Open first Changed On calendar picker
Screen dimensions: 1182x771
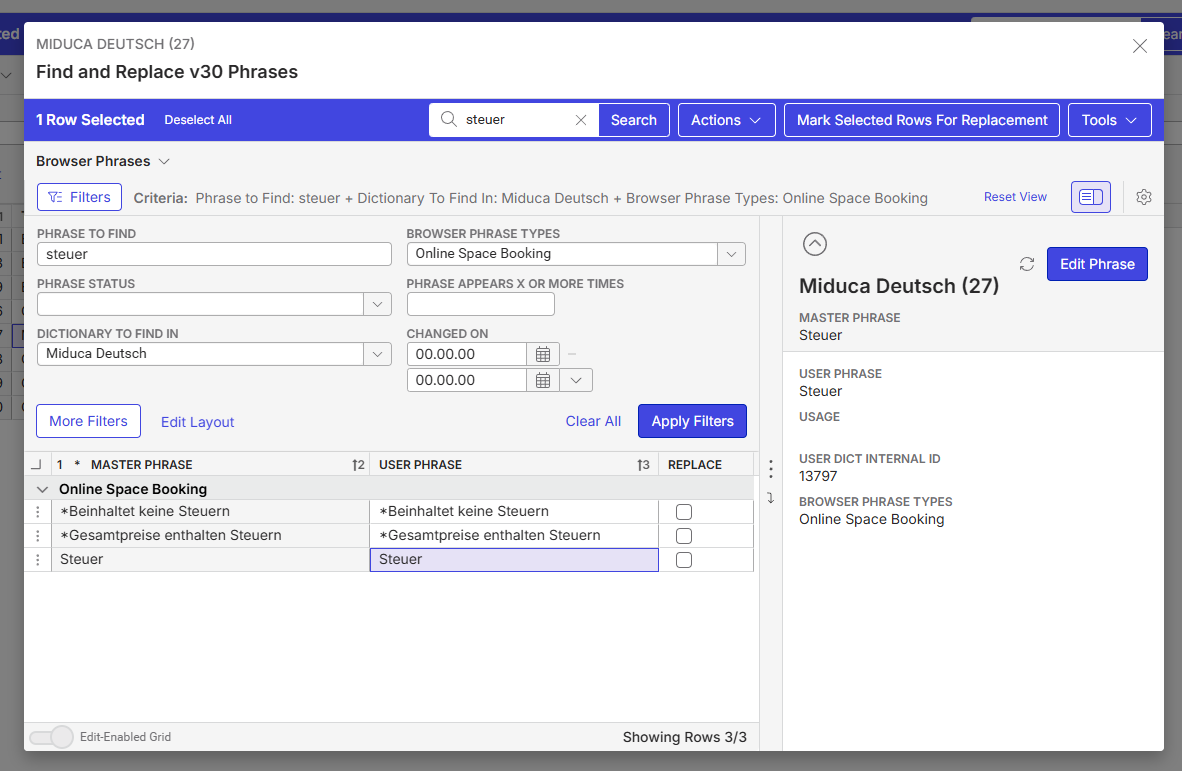pos(543,354)
